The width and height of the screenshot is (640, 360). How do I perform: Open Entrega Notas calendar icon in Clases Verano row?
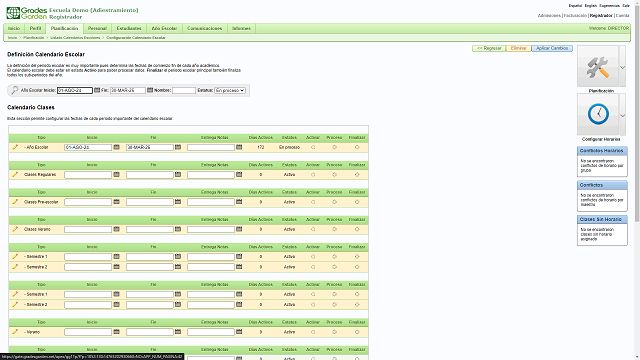[x=239, y=229]
